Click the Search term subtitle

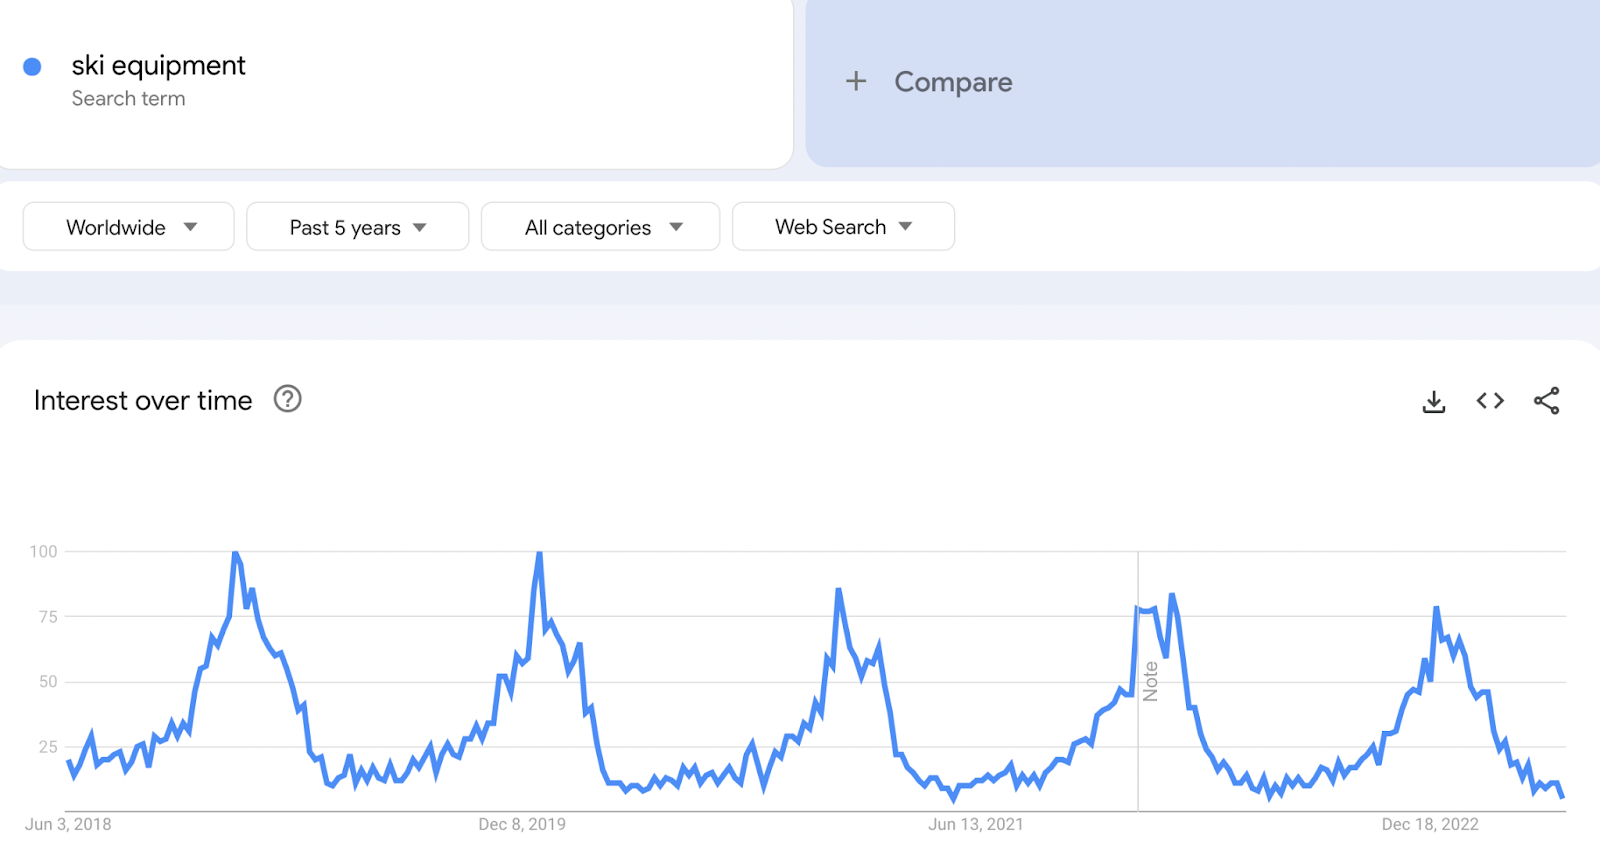(128, 99)
